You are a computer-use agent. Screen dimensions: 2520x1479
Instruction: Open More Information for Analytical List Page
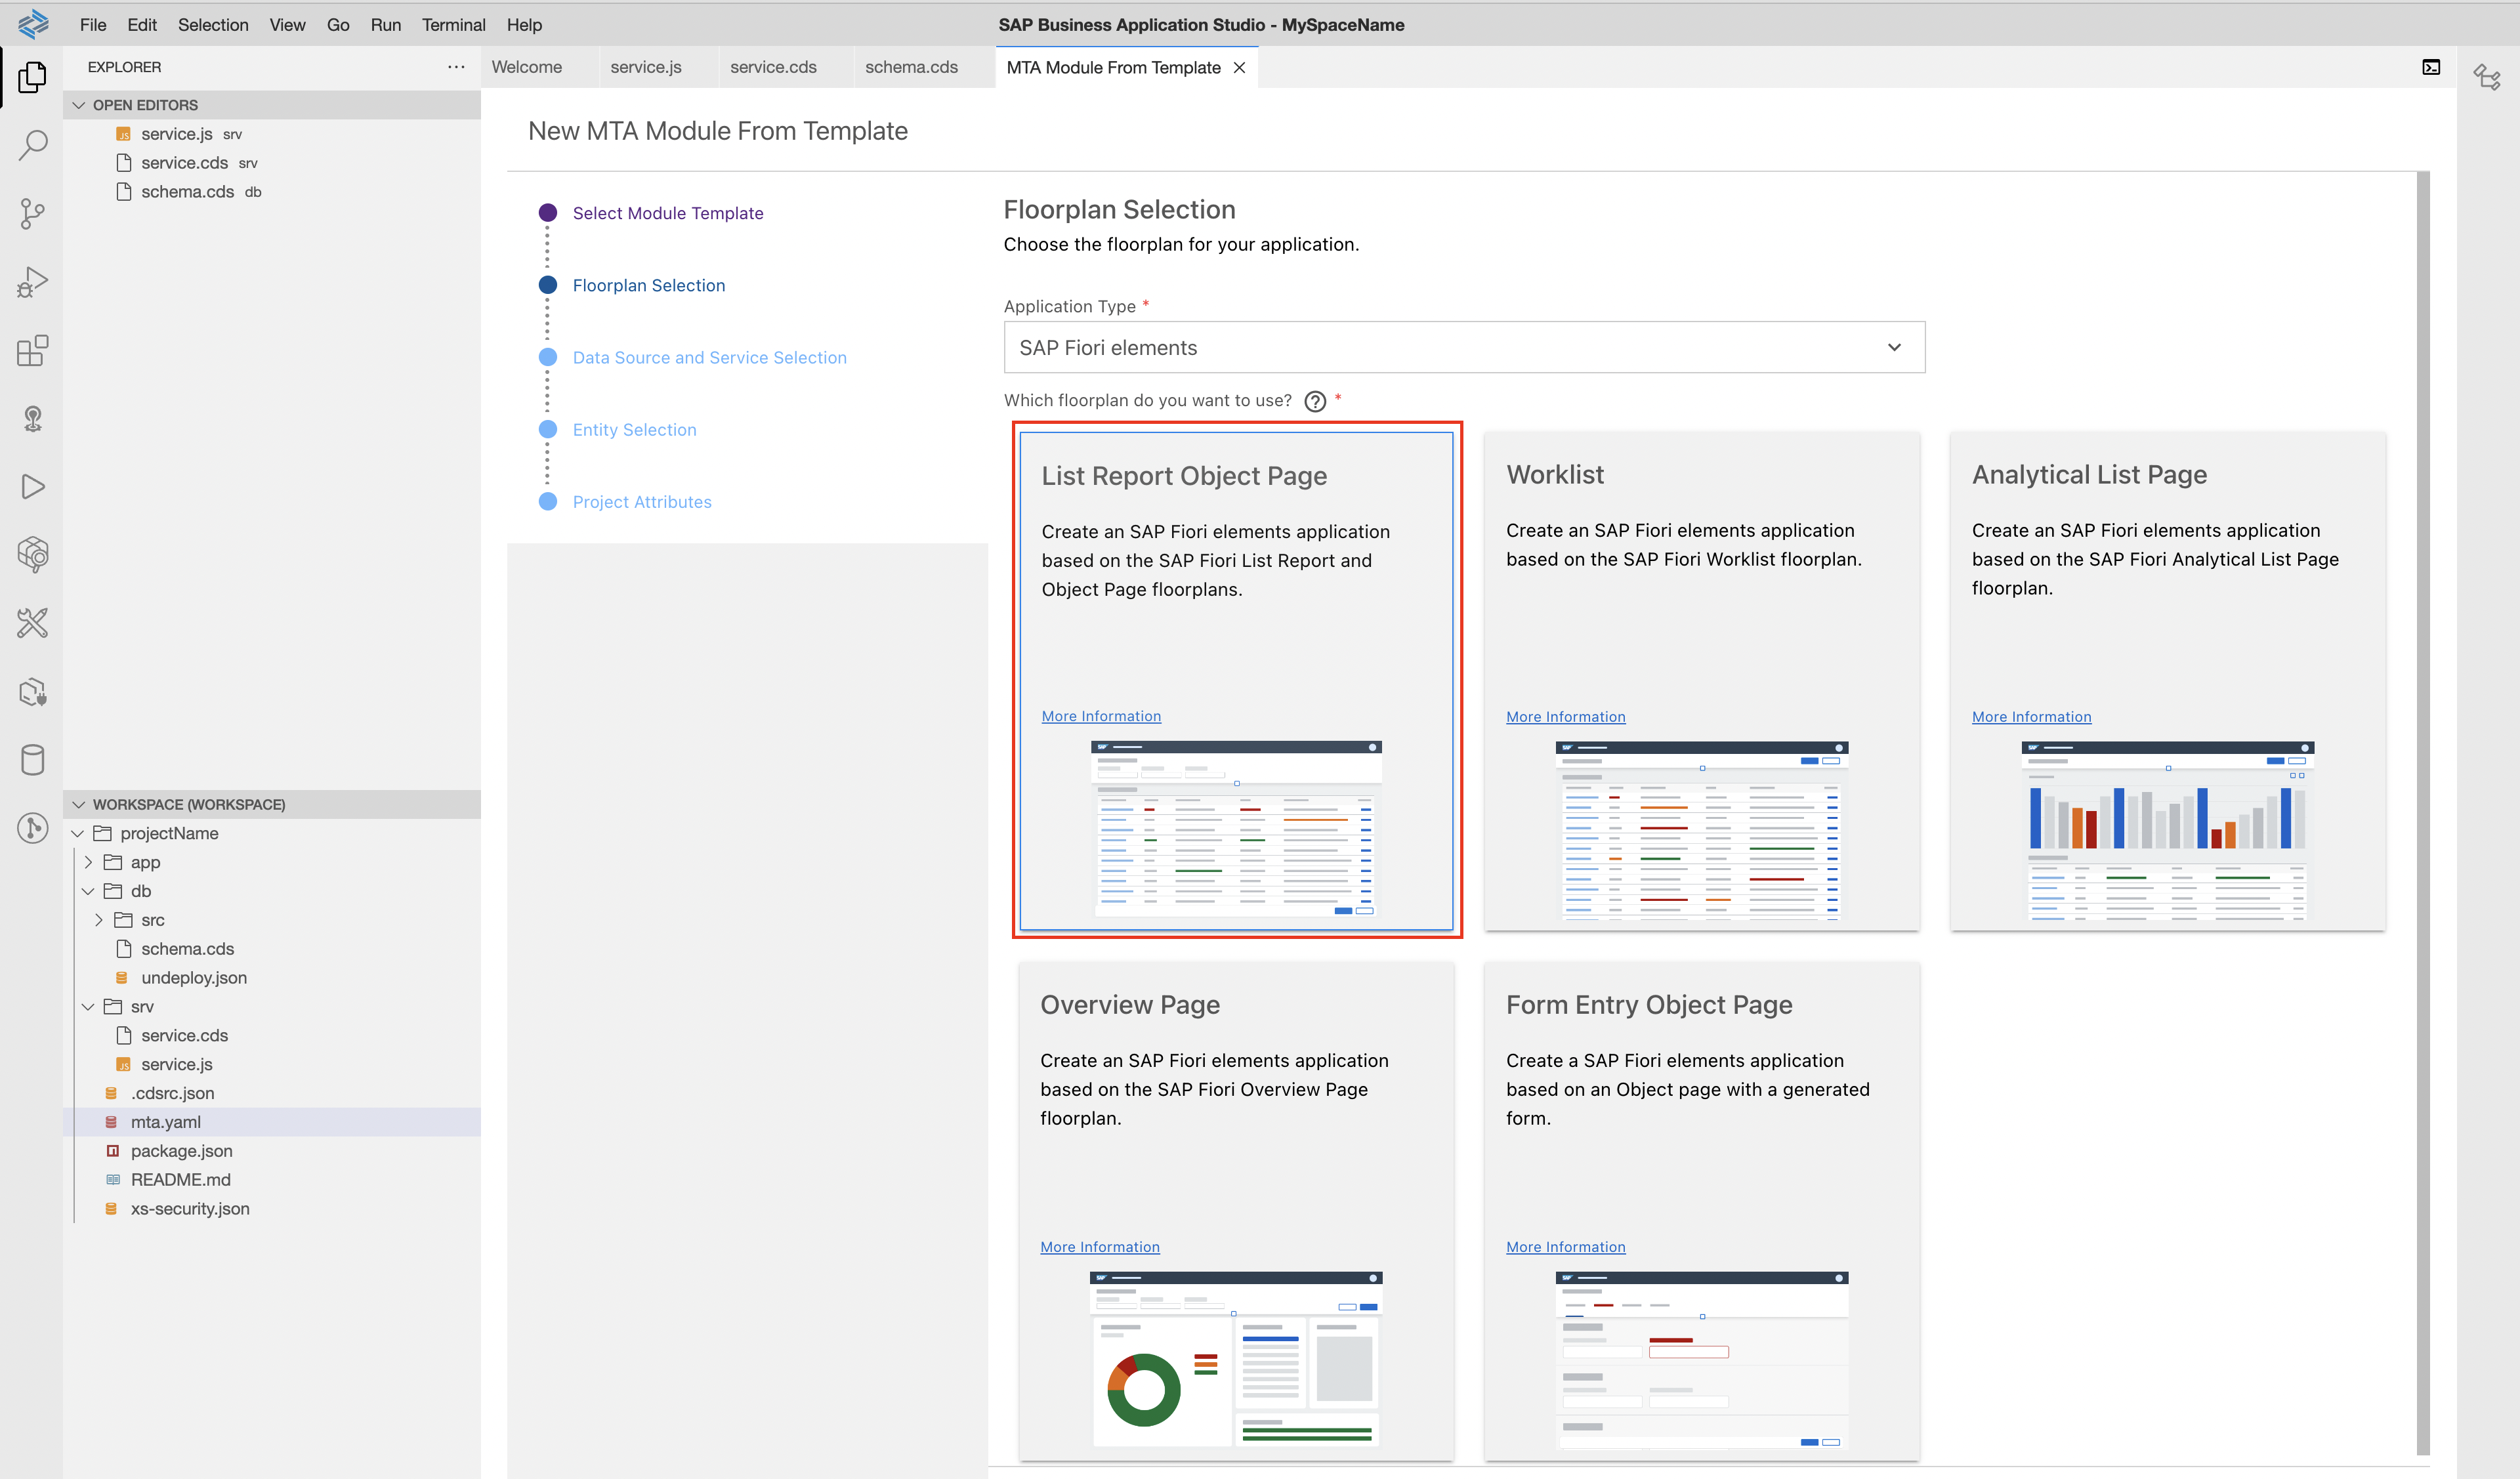2031,717
